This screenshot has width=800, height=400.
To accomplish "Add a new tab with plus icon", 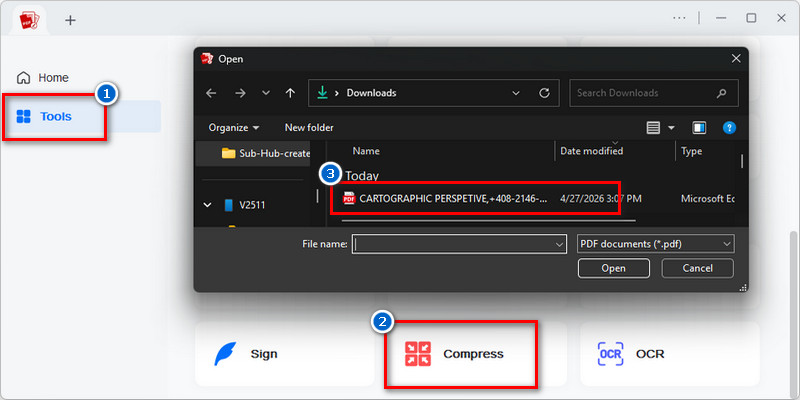I will point(70,20).
